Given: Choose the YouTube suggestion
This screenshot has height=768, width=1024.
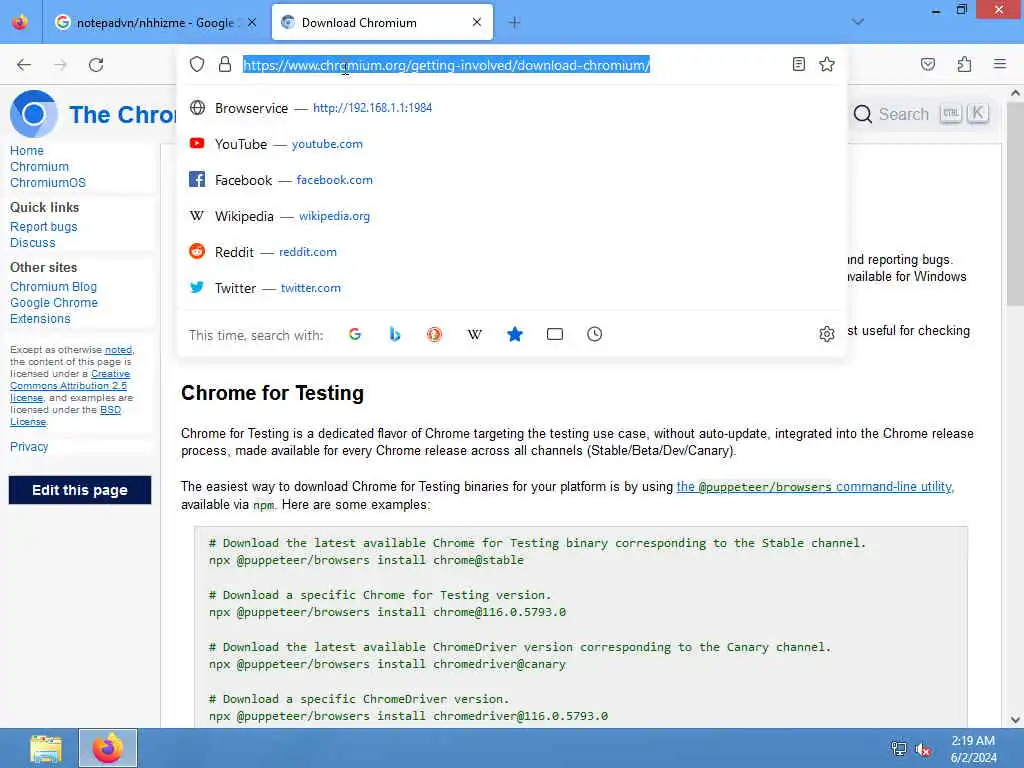Looking at the screenshot, I should [512, 144].
